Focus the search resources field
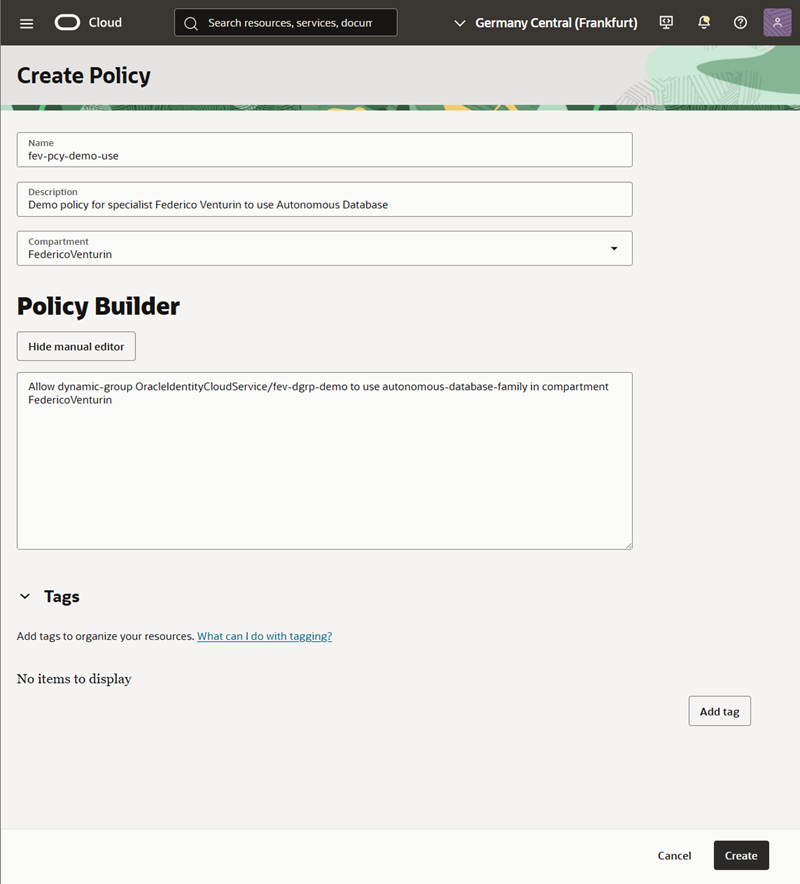Viewport: 800px width, 884px height. point(286,23)
